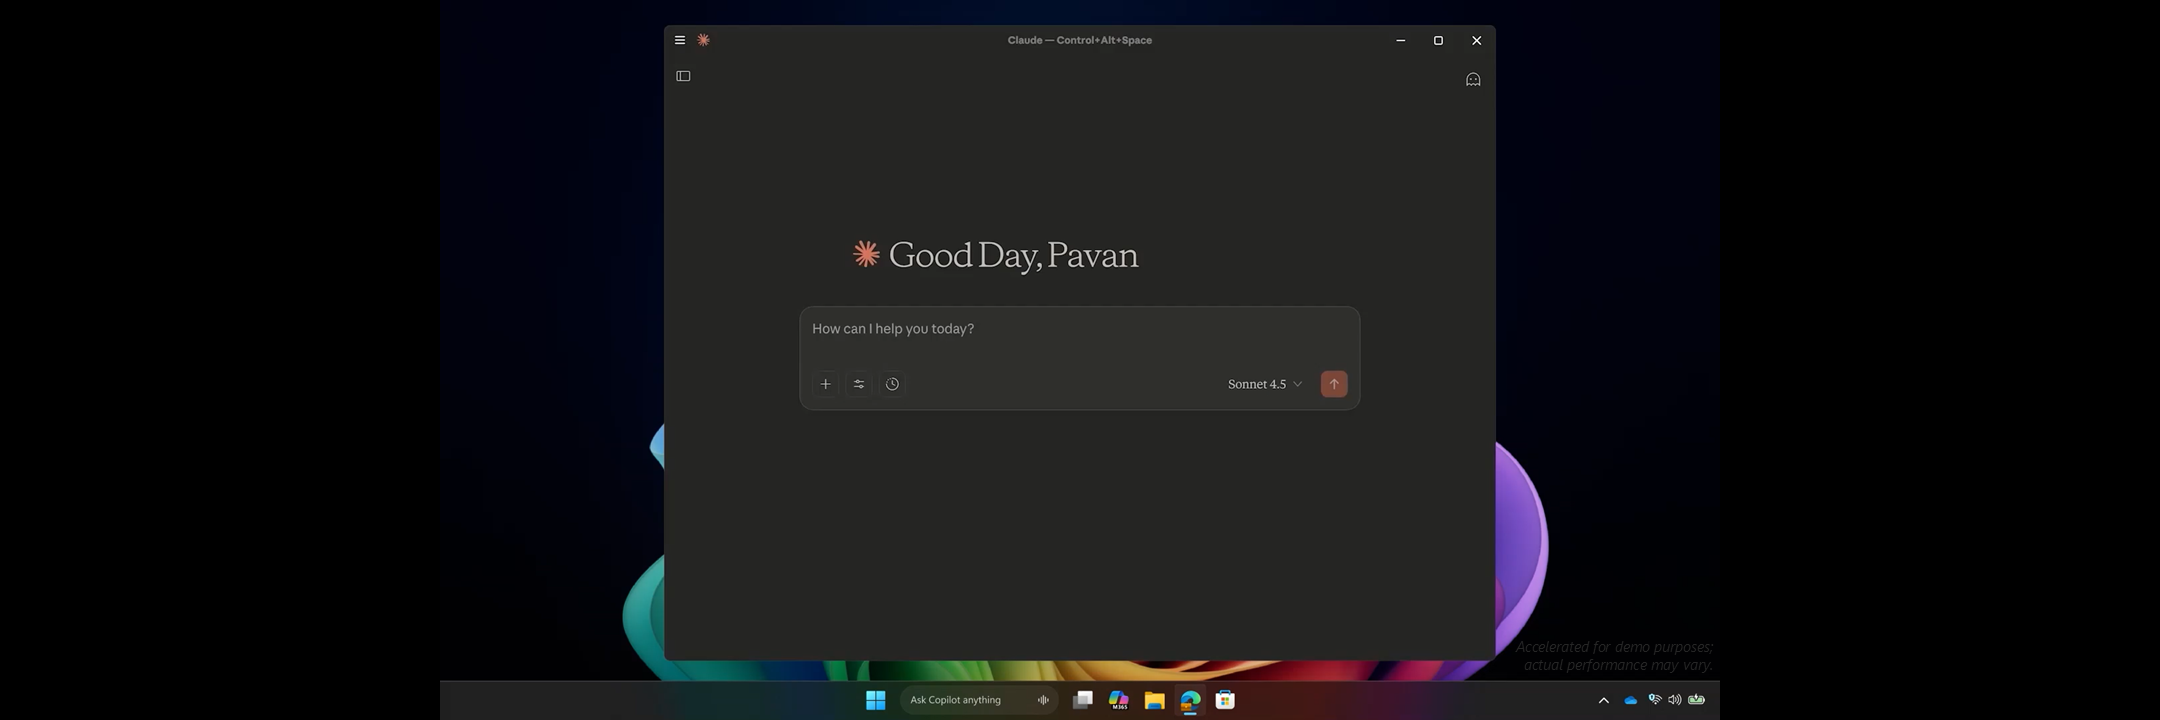This screenshot has width=2160, height=720.
Task: Maximize the Claude window
Action: (1438, 40)
